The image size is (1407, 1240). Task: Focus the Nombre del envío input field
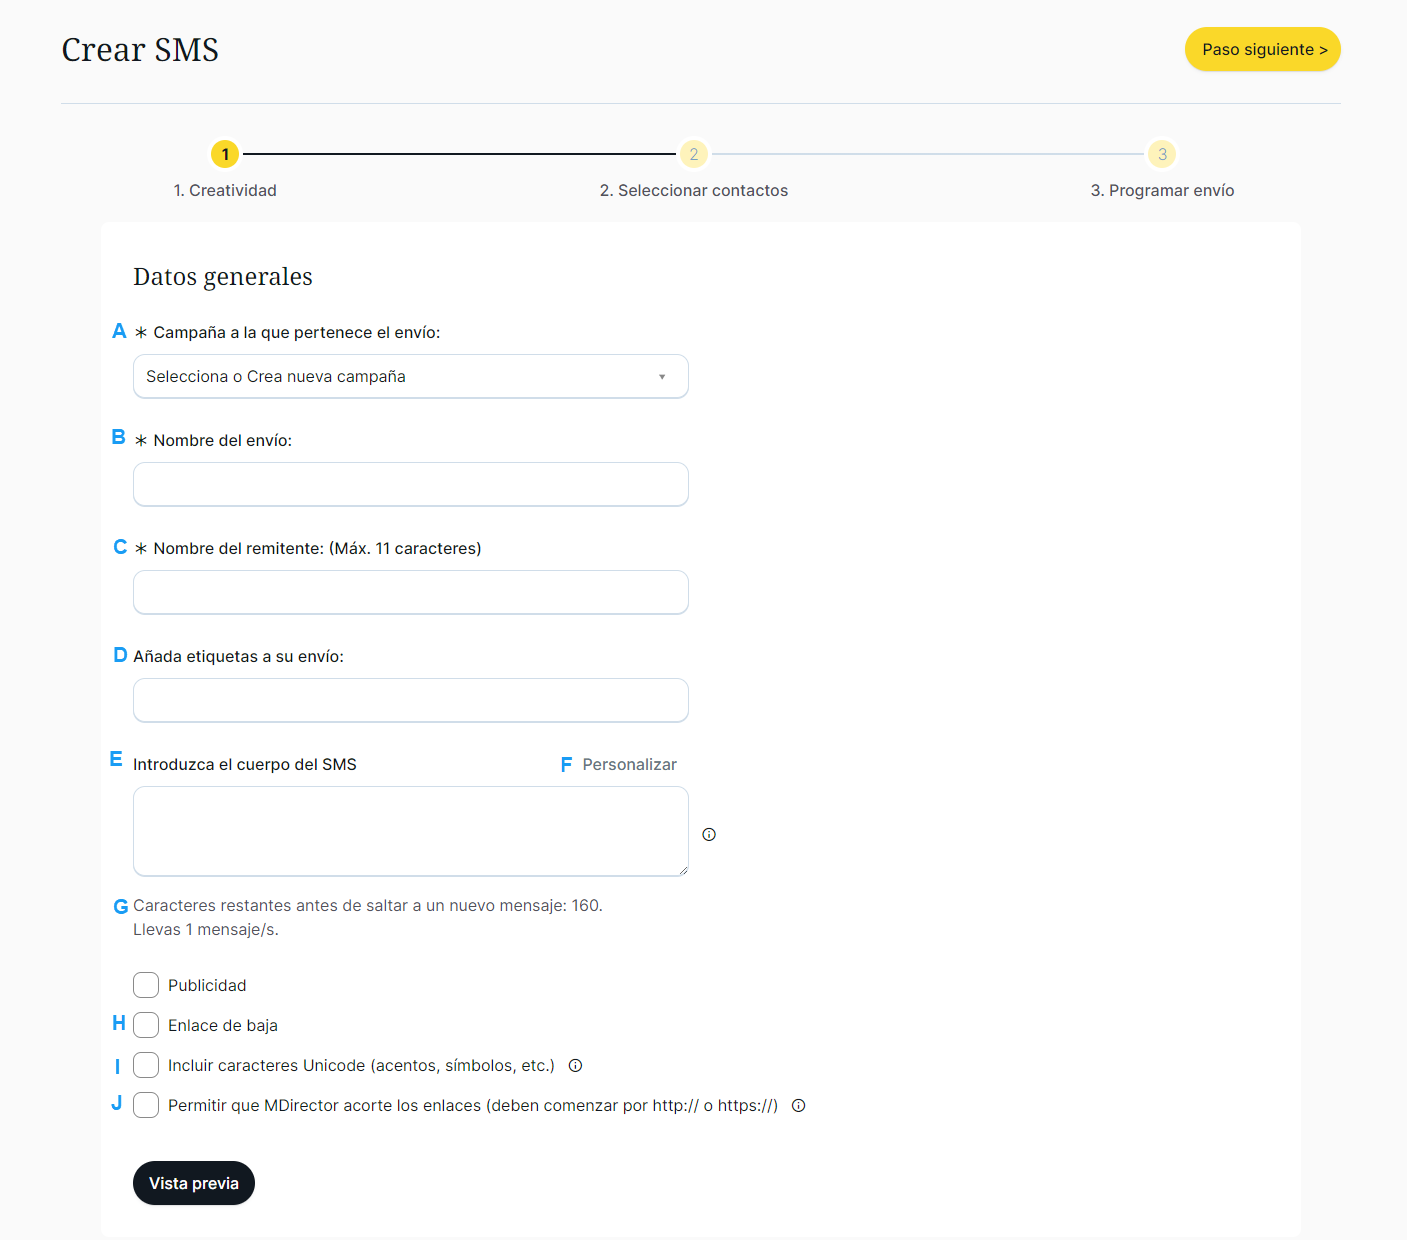click(410, 484)
